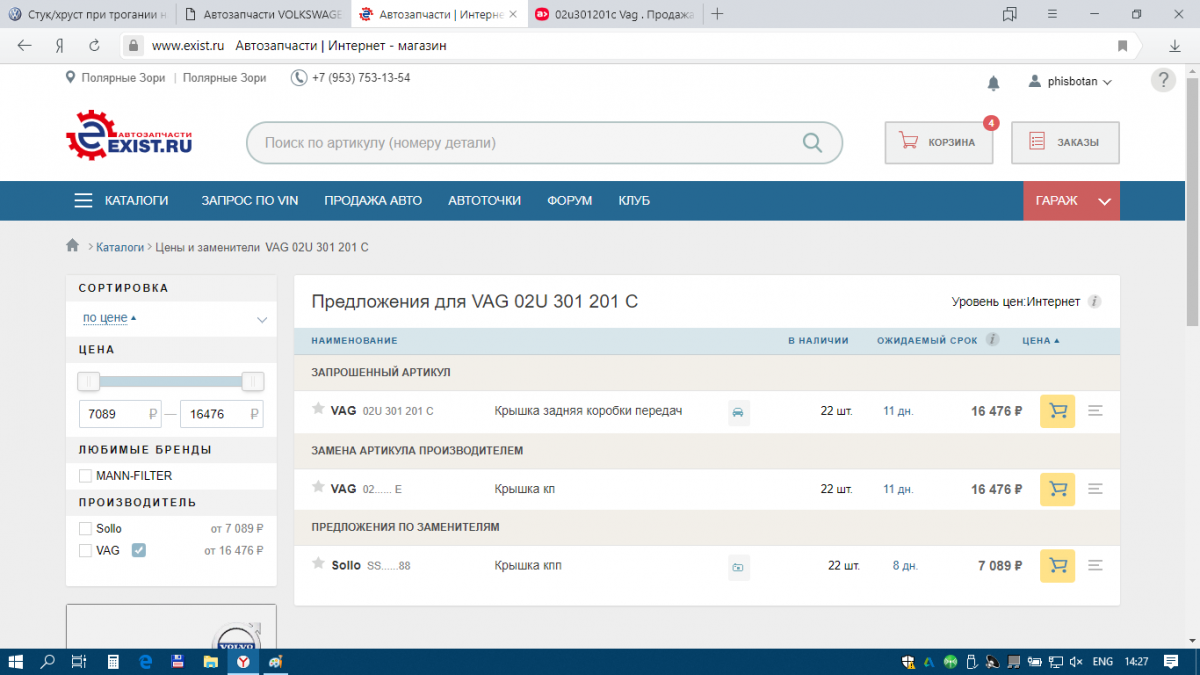Screen dimensions: 1200x675
Task: Open the ЗАКАЗЫ button
Action: (1065, 142)
